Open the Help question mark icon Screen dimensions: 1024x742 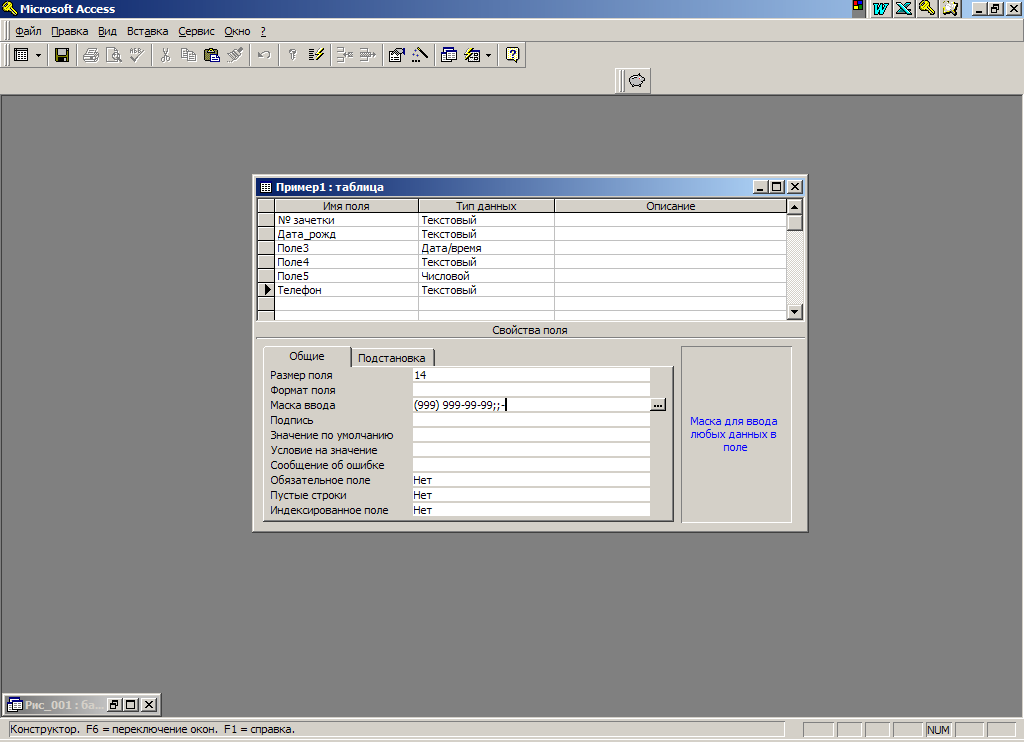[513, 56]
